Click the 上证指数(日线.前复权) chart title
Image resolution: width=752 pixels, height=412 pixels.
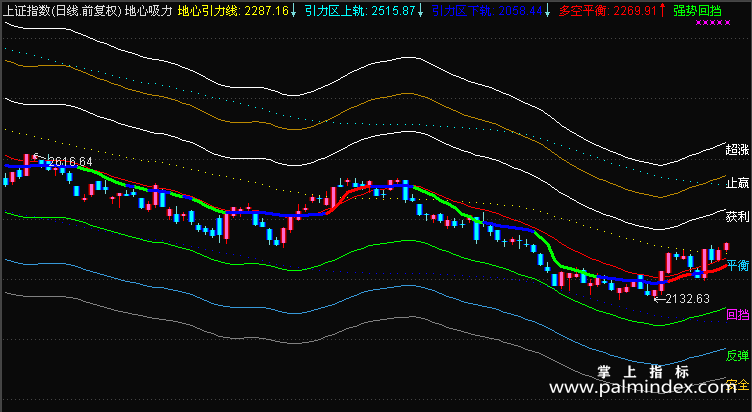pyautogui.click(x=62, y=11)
